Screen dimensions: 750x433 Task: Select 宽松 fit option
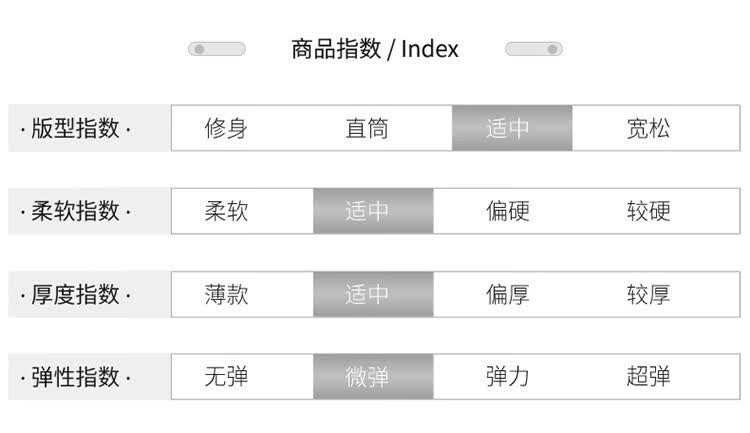[648, 129]
